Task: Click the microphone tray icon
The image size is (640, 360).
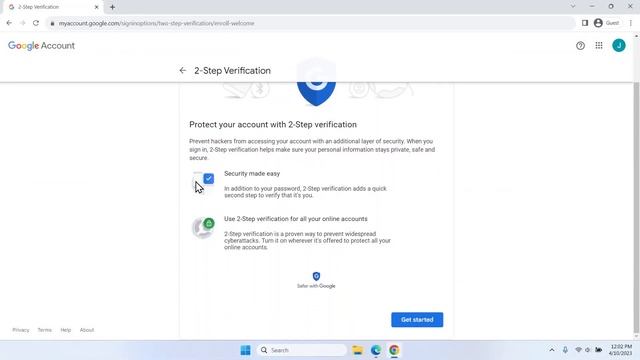Action: (565, 350)
